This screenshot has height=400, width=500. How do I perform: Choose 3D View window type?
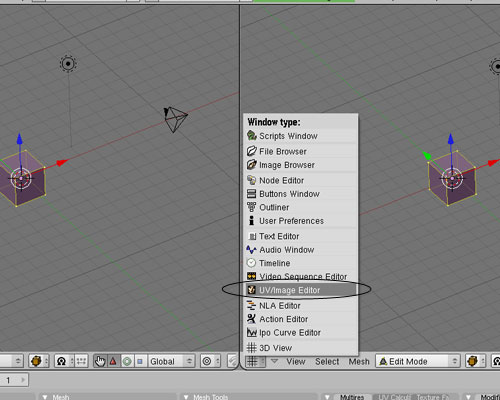[x=301, y=348]
